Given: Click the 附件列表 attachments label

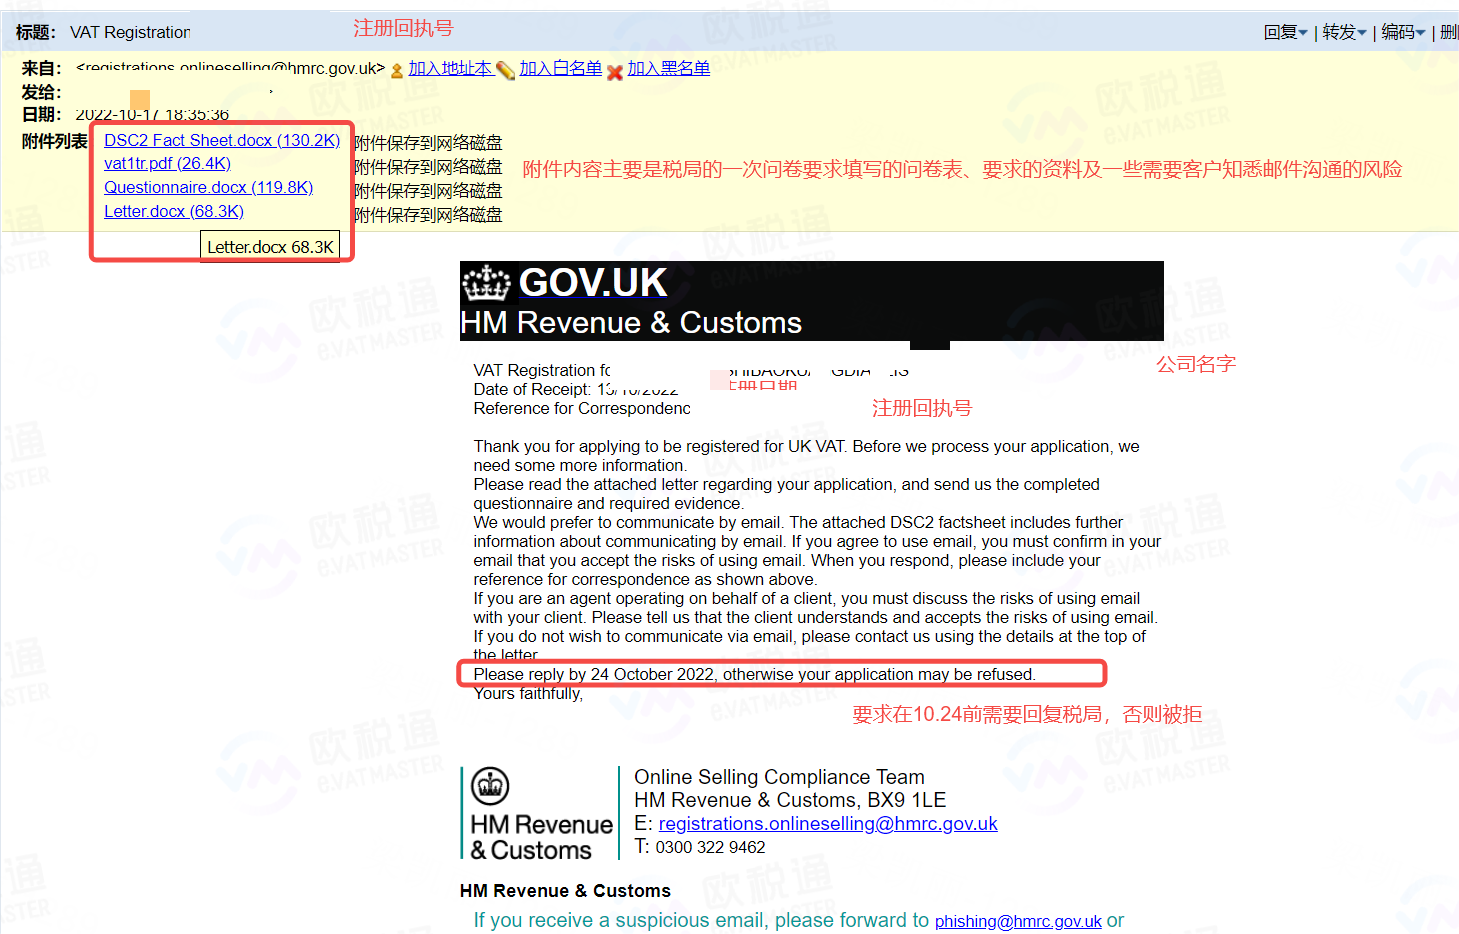Looking at the screenshot, I should coord(55,141).
